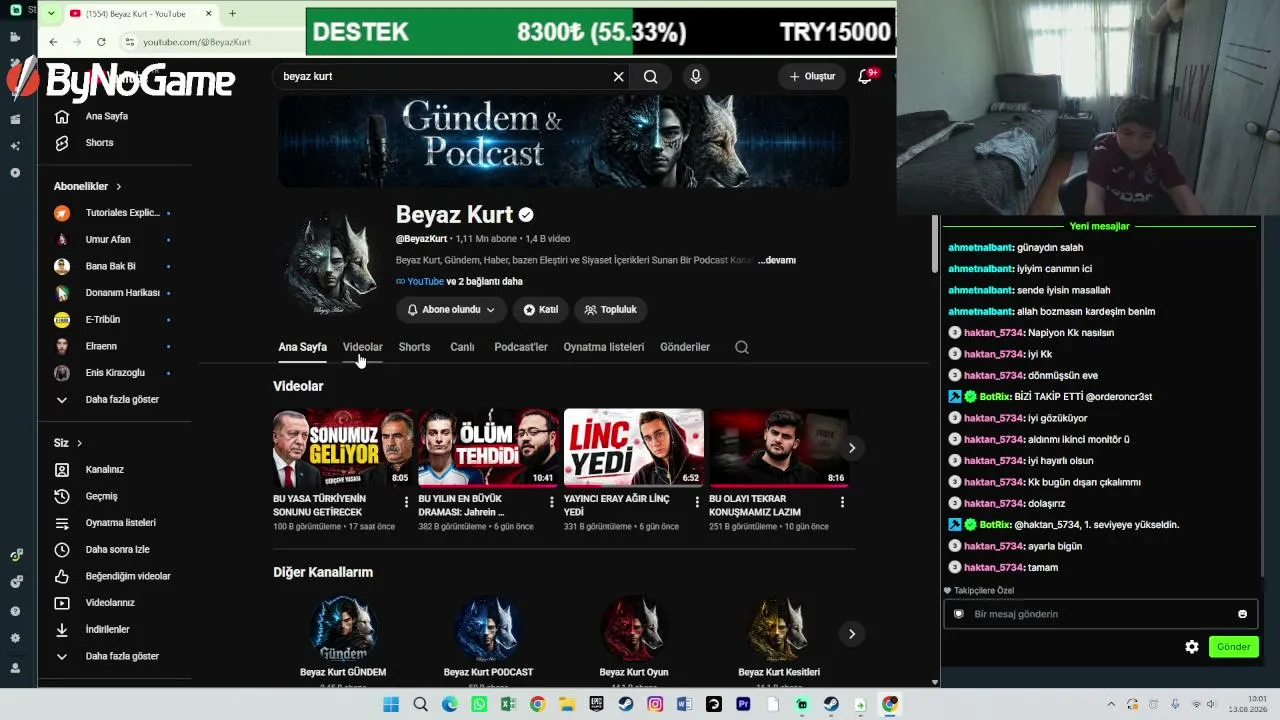Open options menu for BU OLAYI TEKRAR KONUŞMAMIZ video
Viewport: 1280px width, 720px height.
[x=842, y=502]
